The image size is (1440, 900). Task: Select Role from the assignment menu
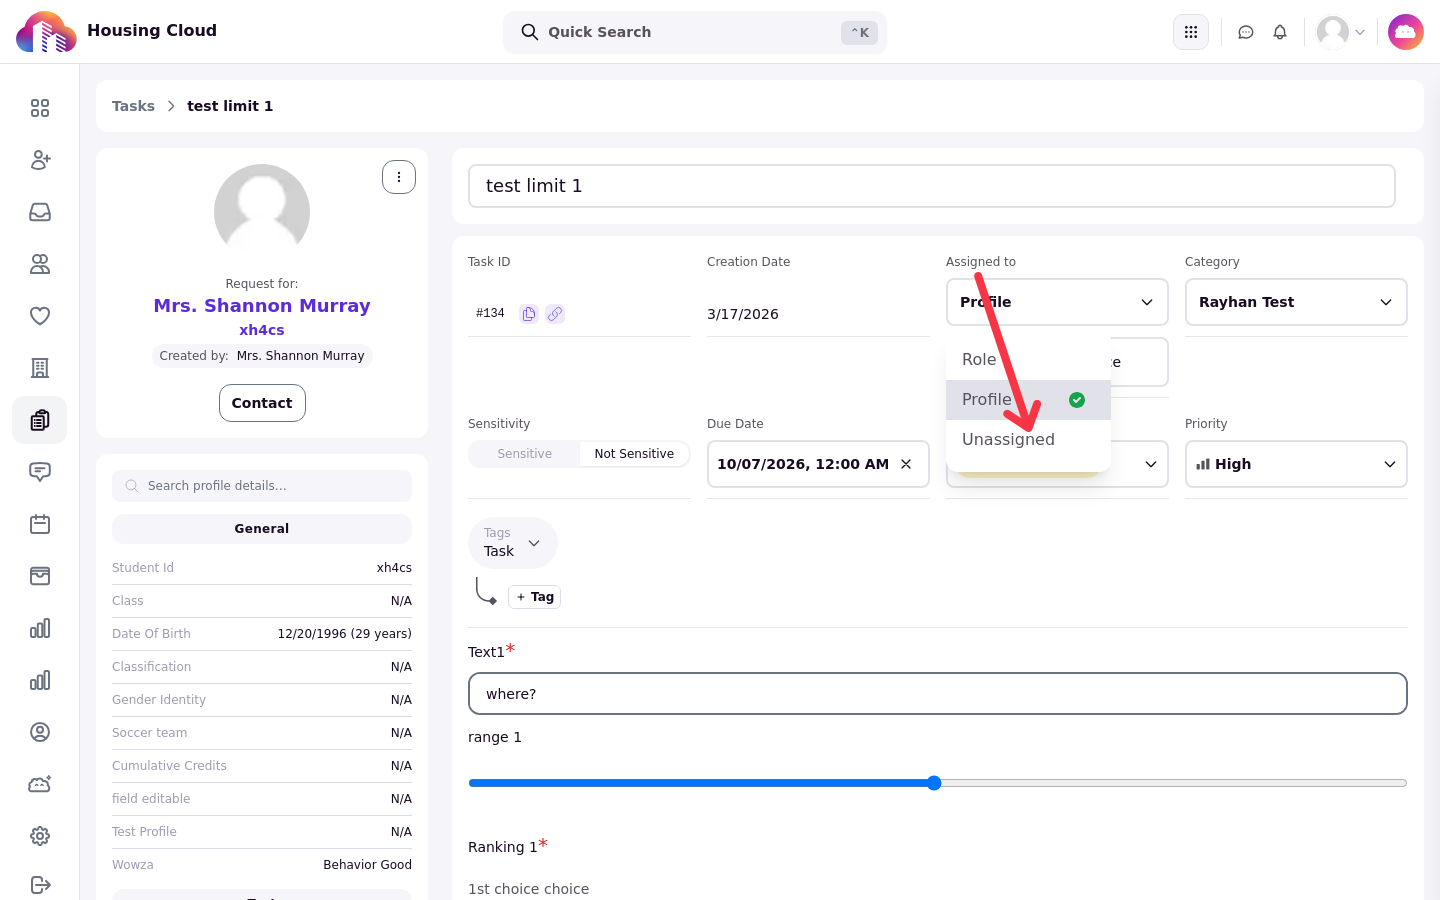click(x=1028, y=360)
